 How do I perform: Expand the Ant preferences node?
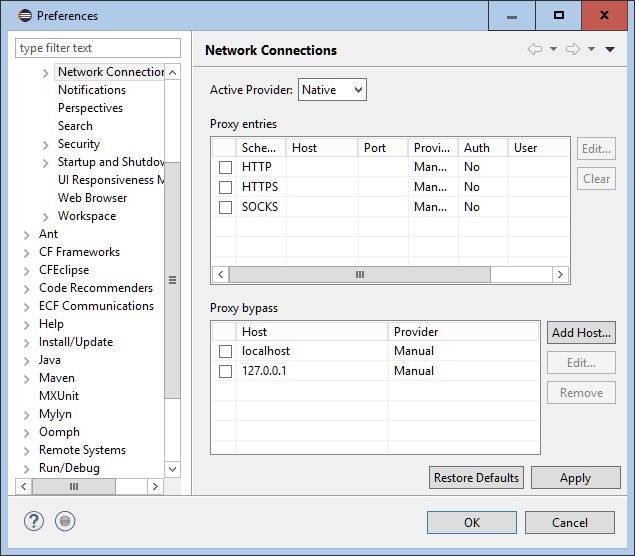27,235
